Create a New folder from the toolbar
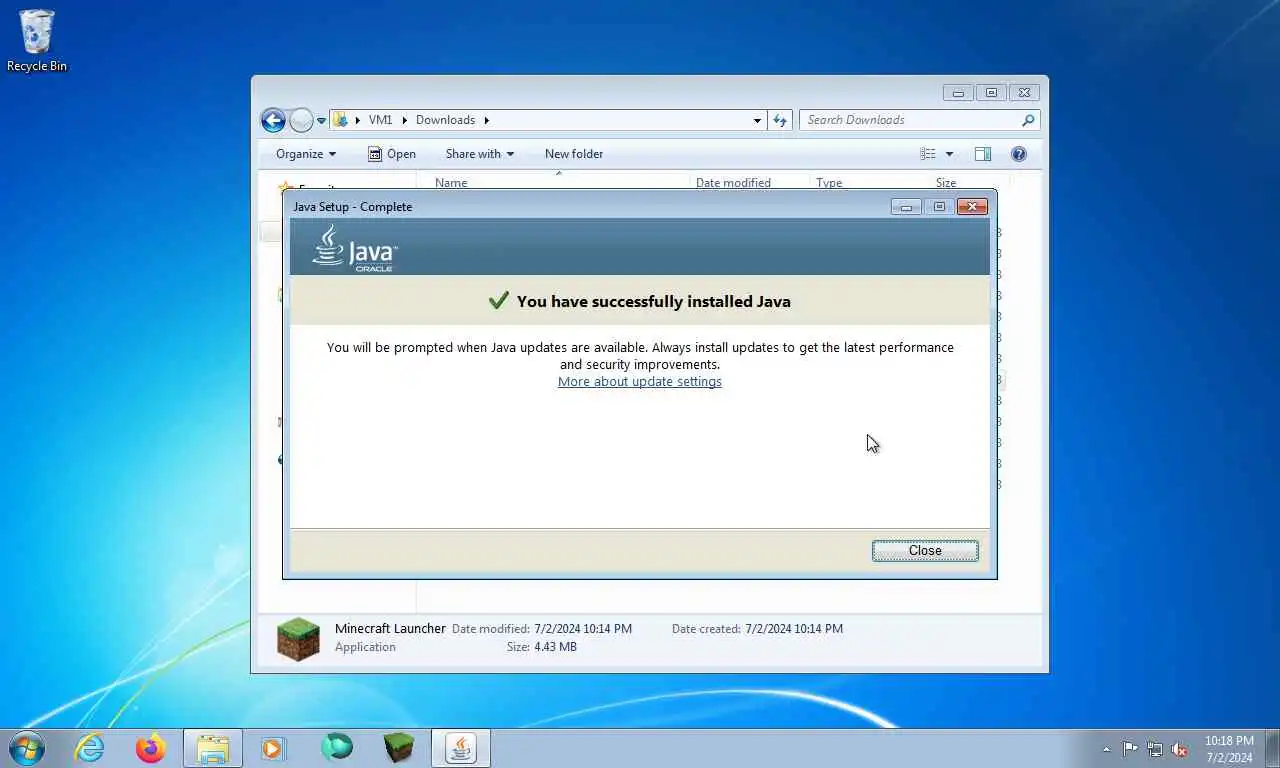1280x768 pixels. (x=574, y=154)
